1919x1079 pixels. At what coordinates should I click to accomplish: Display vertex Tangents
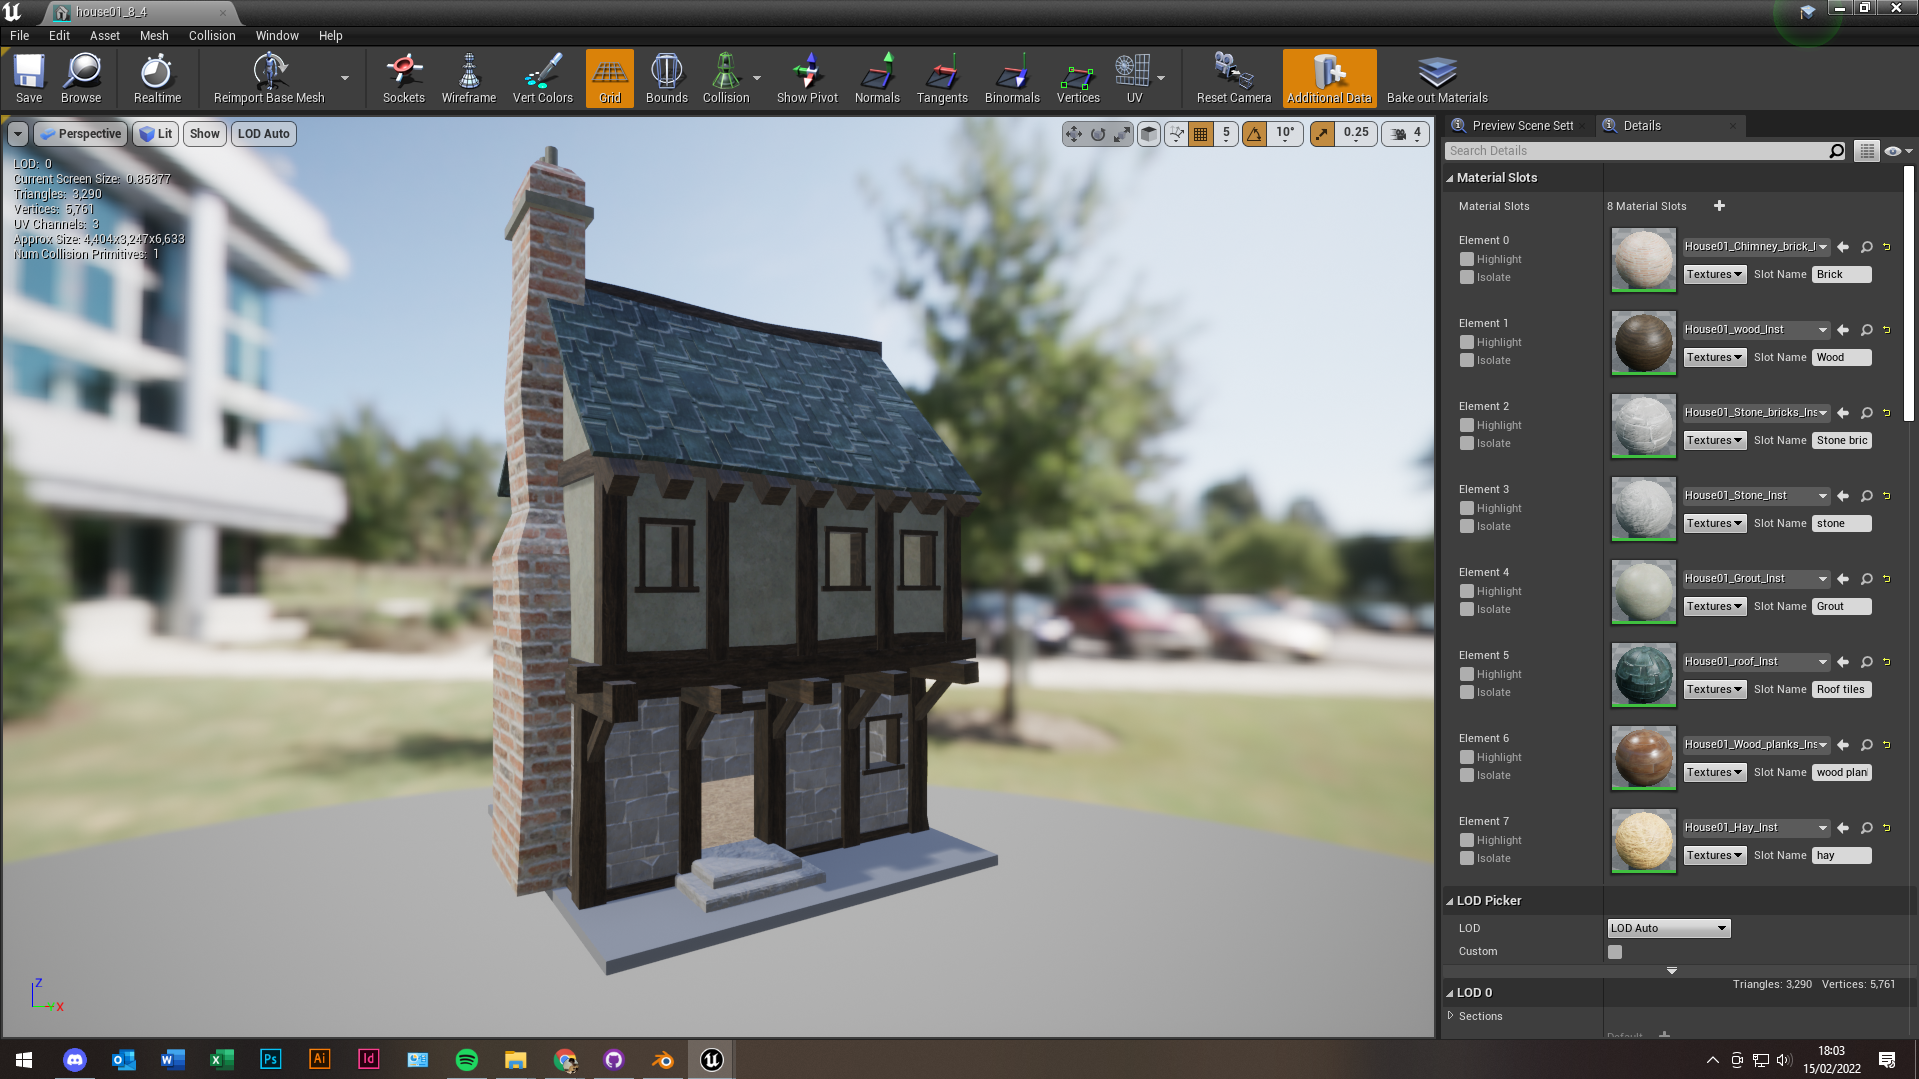click(942, 78)
